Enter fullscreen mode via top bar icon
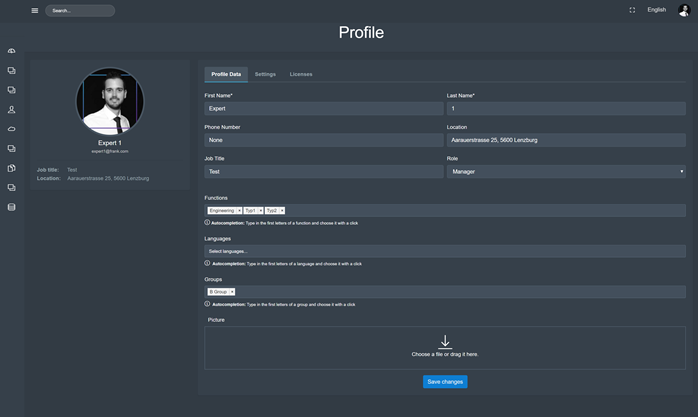 pos(632,10)
